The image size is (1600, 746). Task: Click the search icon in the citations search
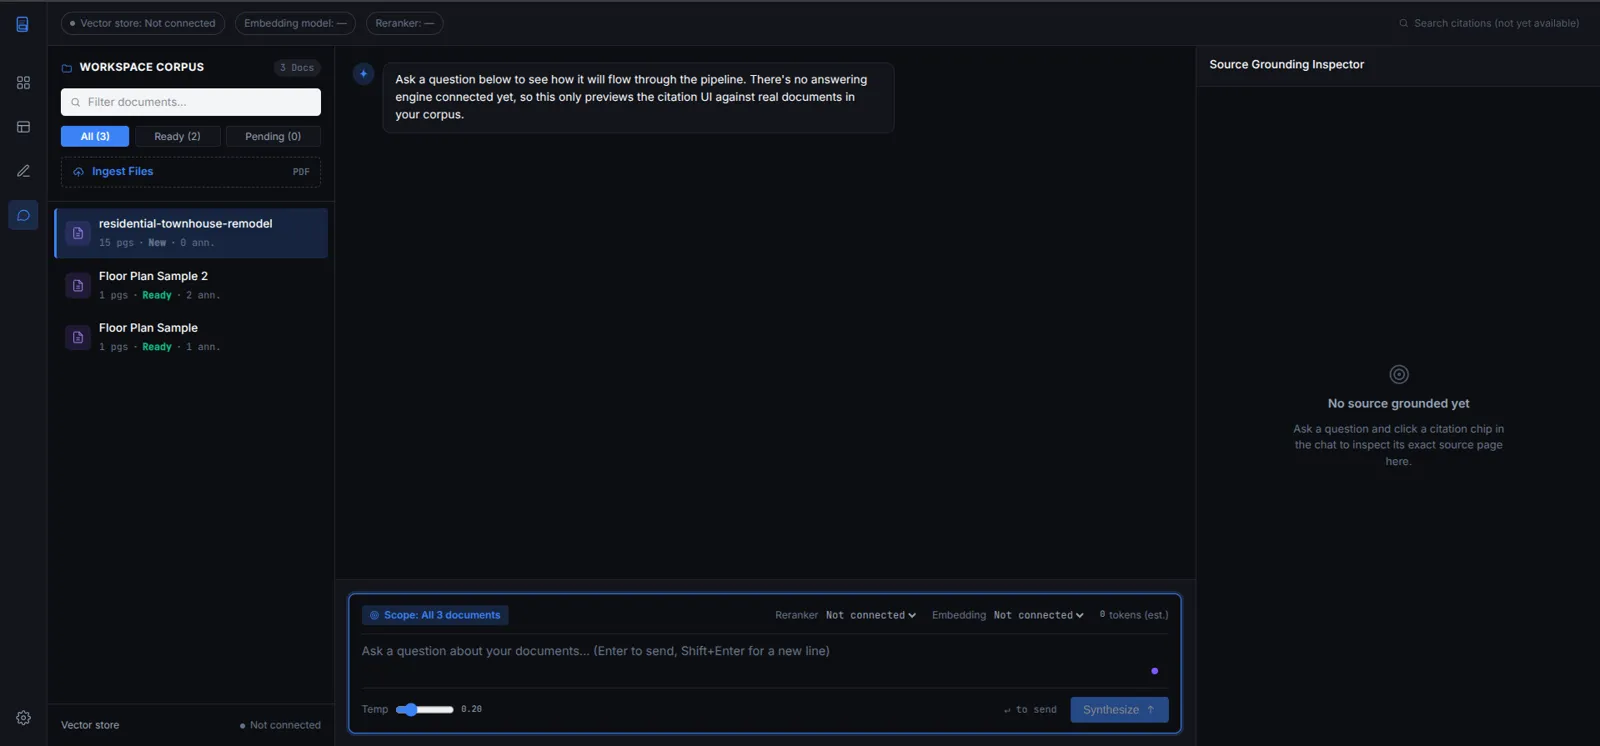point(1404,23)
